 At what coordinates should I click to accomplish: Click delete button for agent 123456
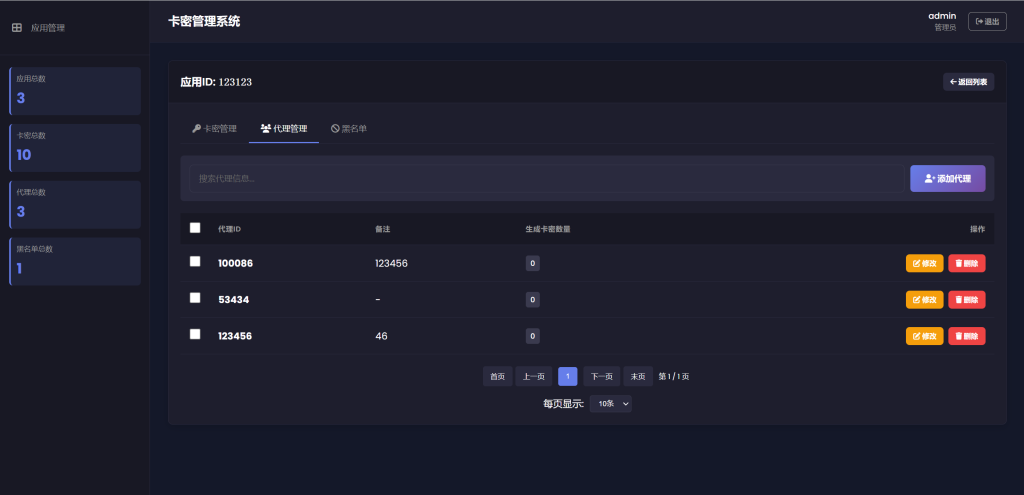click(966, 336)
